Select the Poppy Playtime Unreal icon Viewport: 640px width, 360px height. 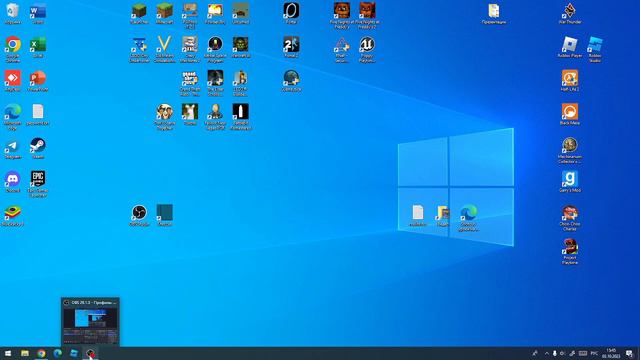367,49
